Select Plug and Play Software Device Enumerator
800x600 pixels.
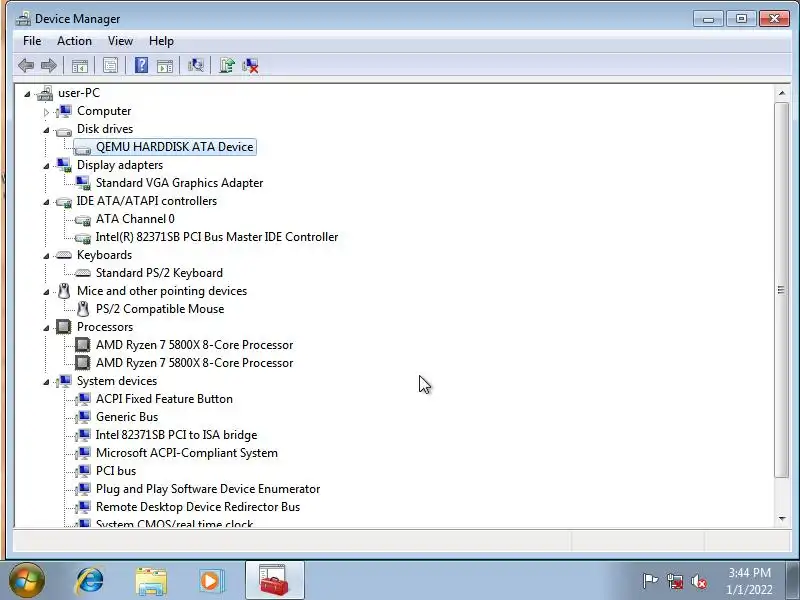coord(208,489)
